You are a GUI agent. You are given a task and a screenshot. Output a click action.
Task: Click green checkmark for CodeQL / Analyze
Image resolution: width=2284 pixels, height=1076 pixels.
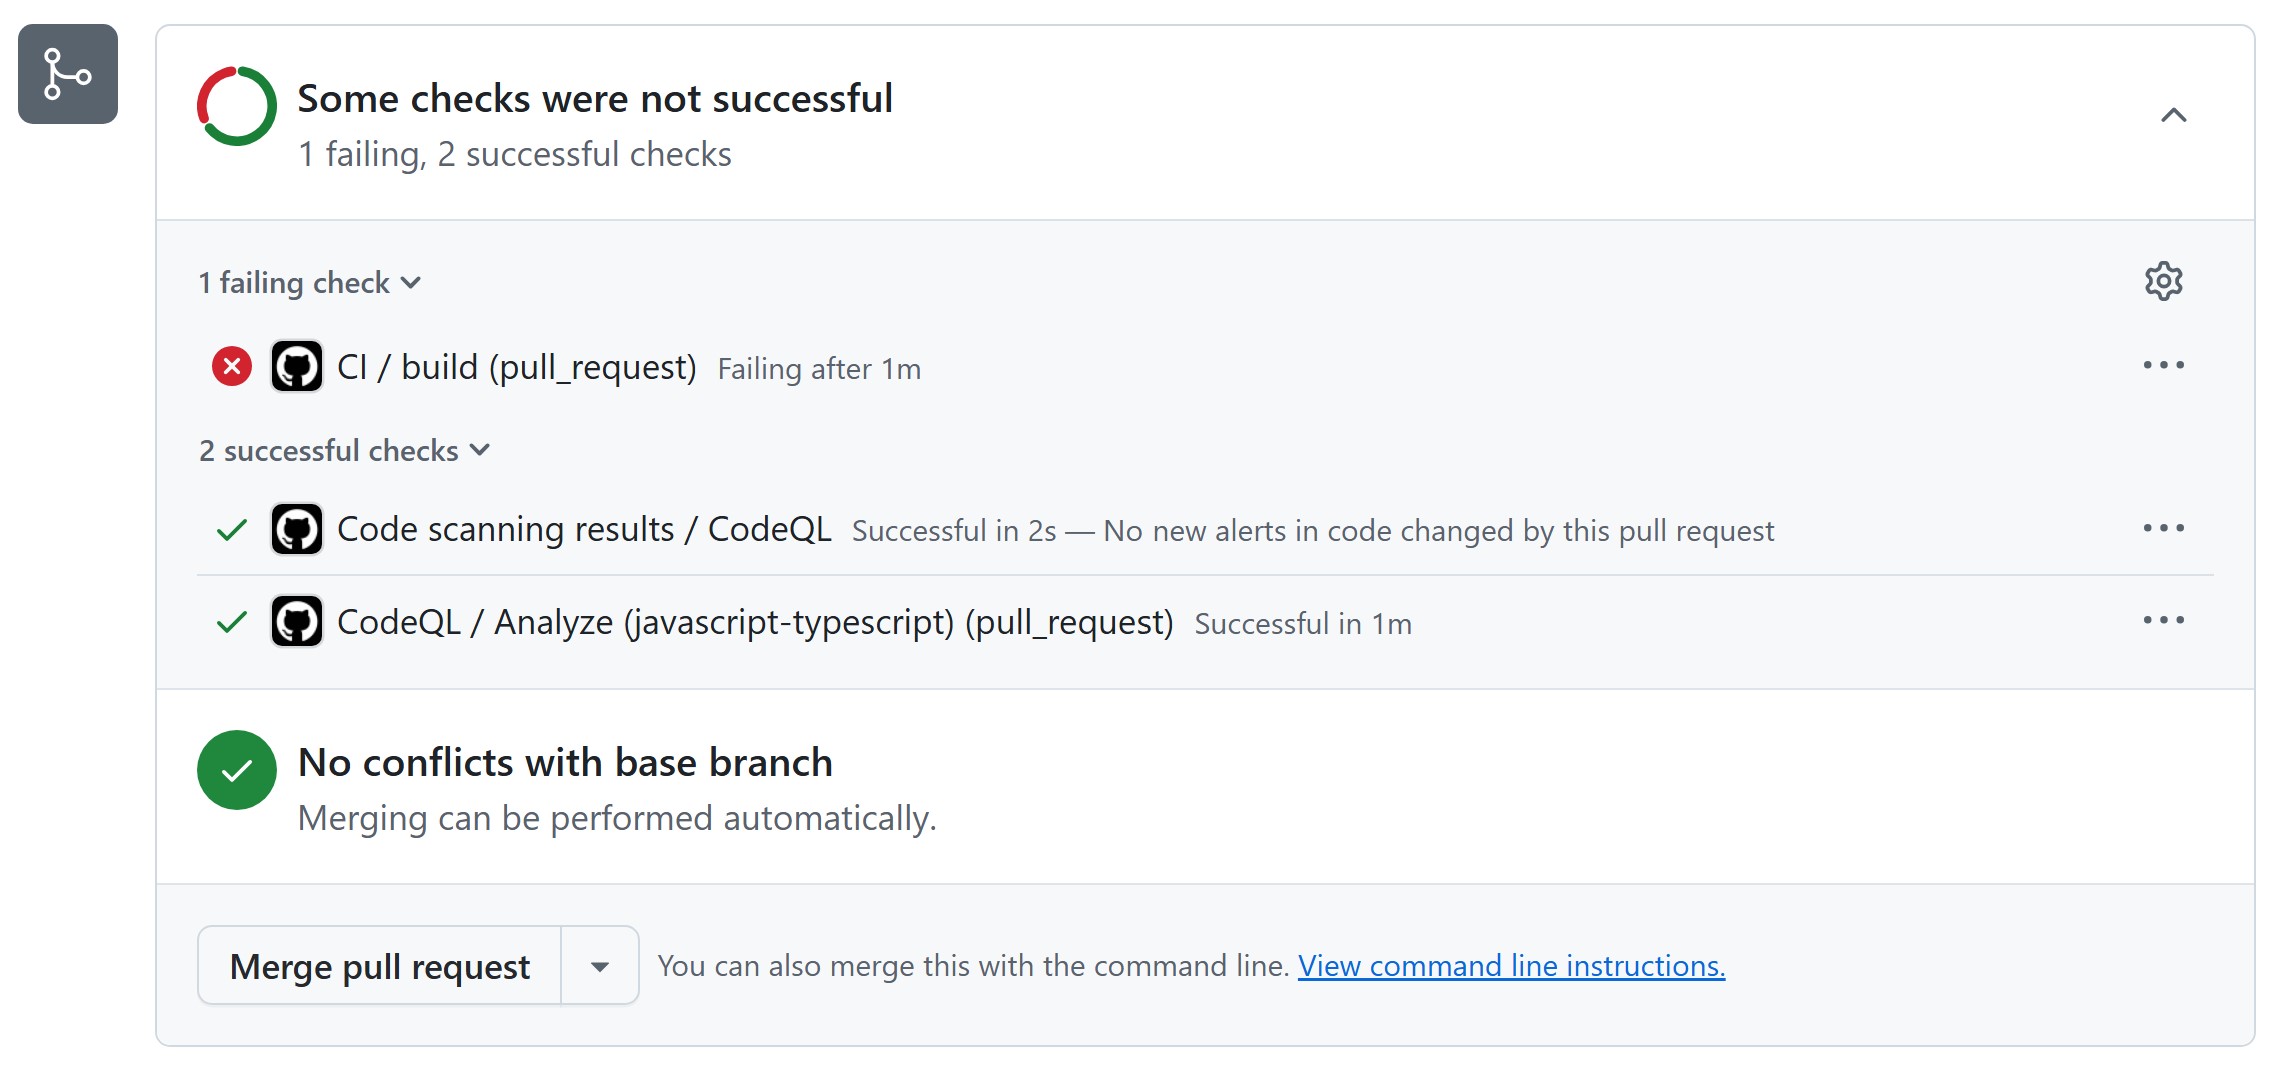[232, 622]
